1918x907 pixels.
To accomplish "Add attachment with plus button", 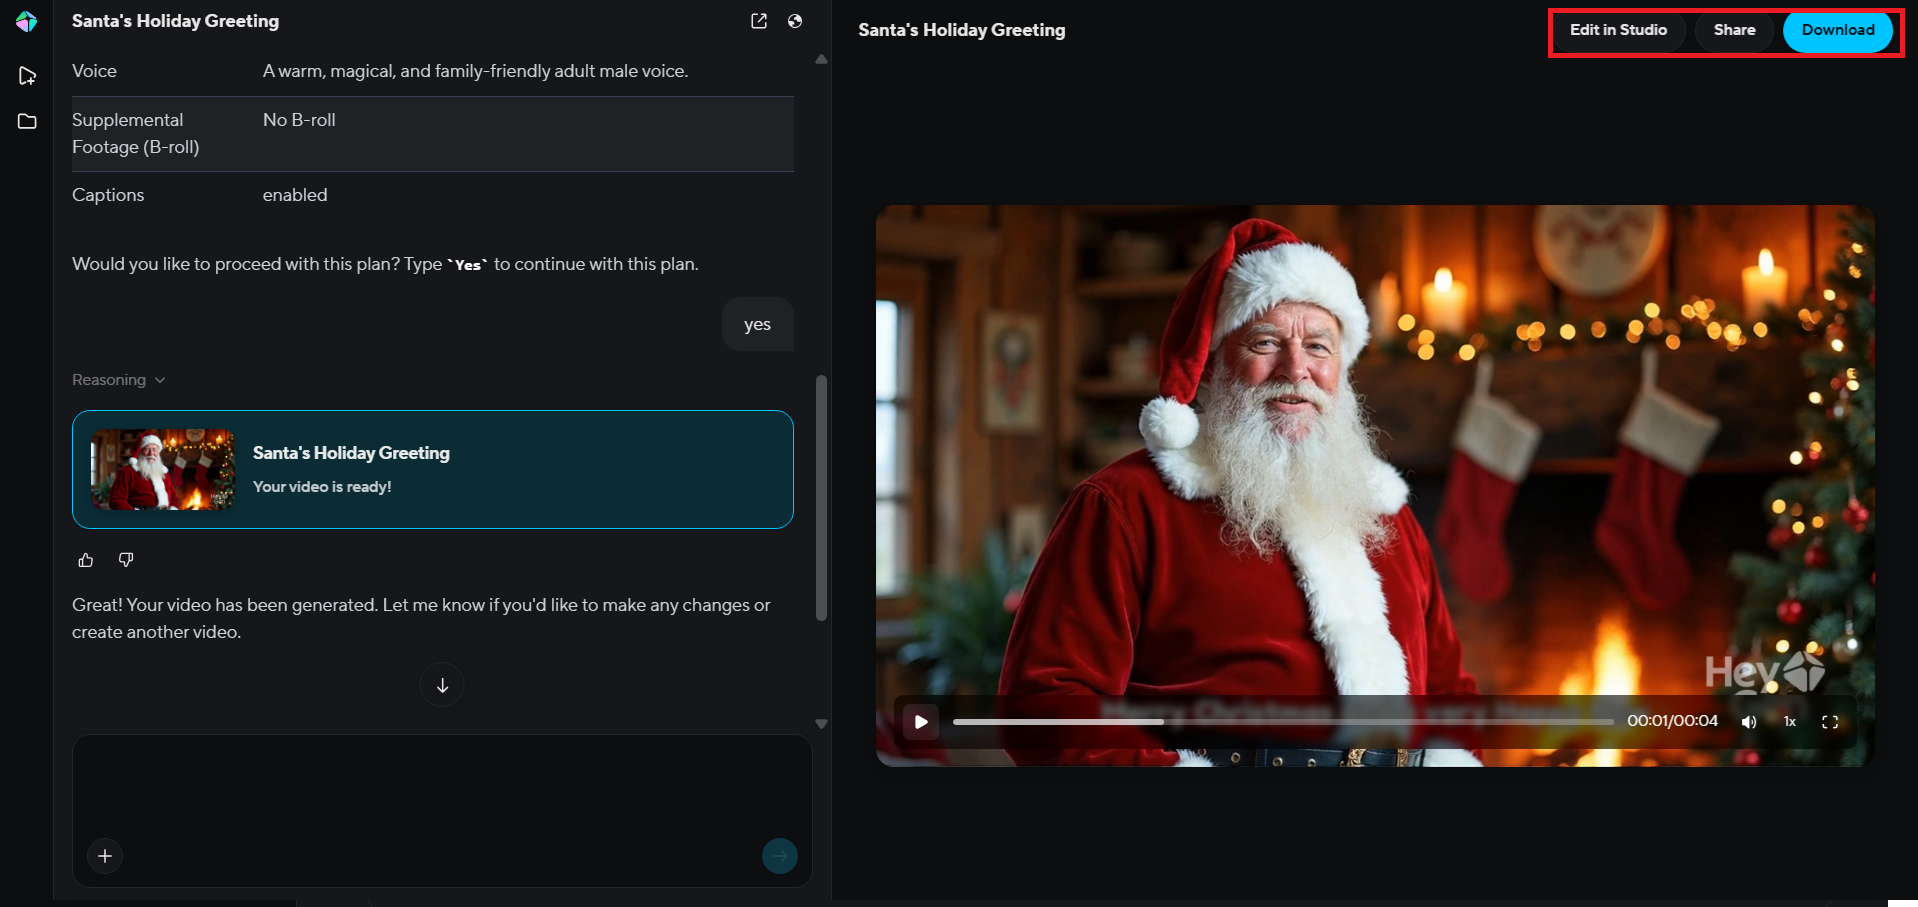I will (105, 856).
